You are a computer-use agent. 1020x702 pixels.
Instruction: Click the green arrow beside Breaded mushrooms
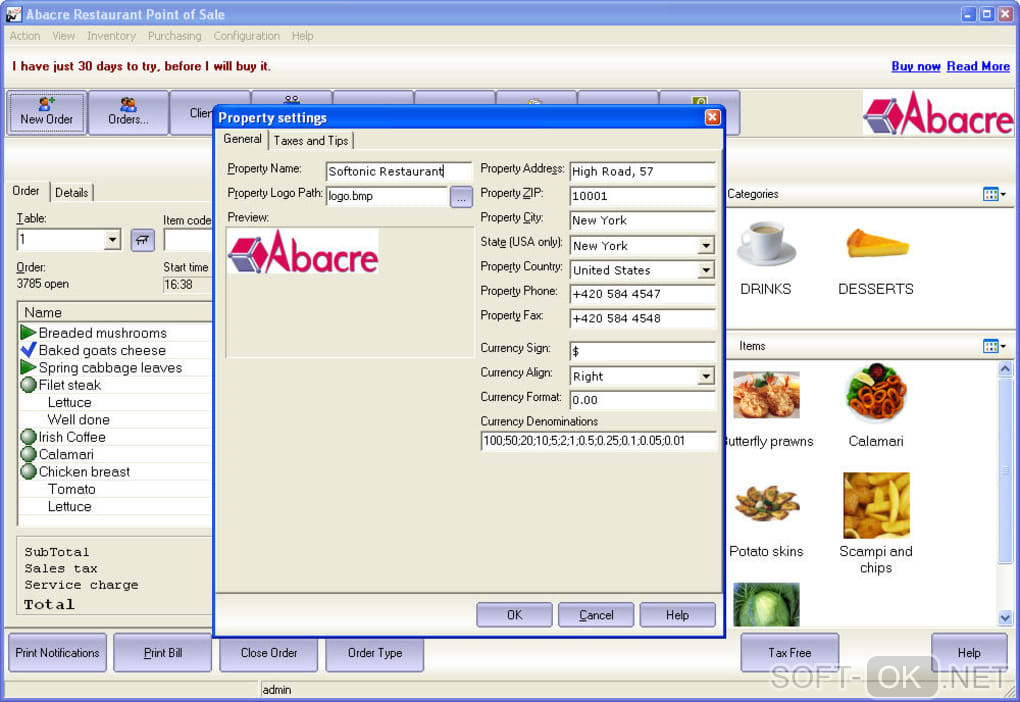tap(28, 332)
